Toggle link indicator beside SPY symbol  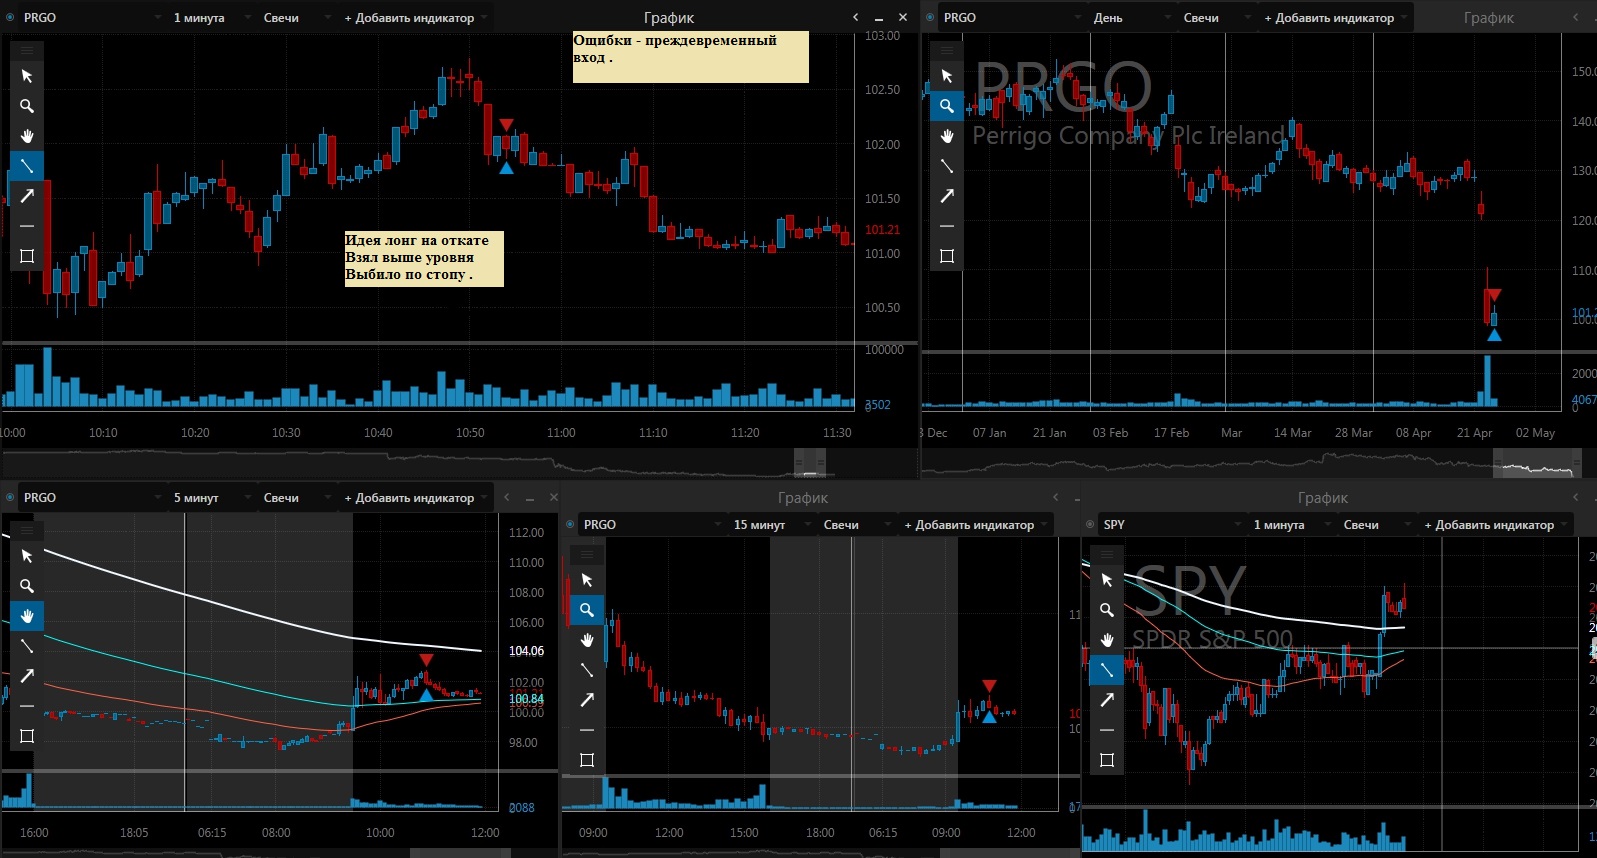tap(1090, 525)
